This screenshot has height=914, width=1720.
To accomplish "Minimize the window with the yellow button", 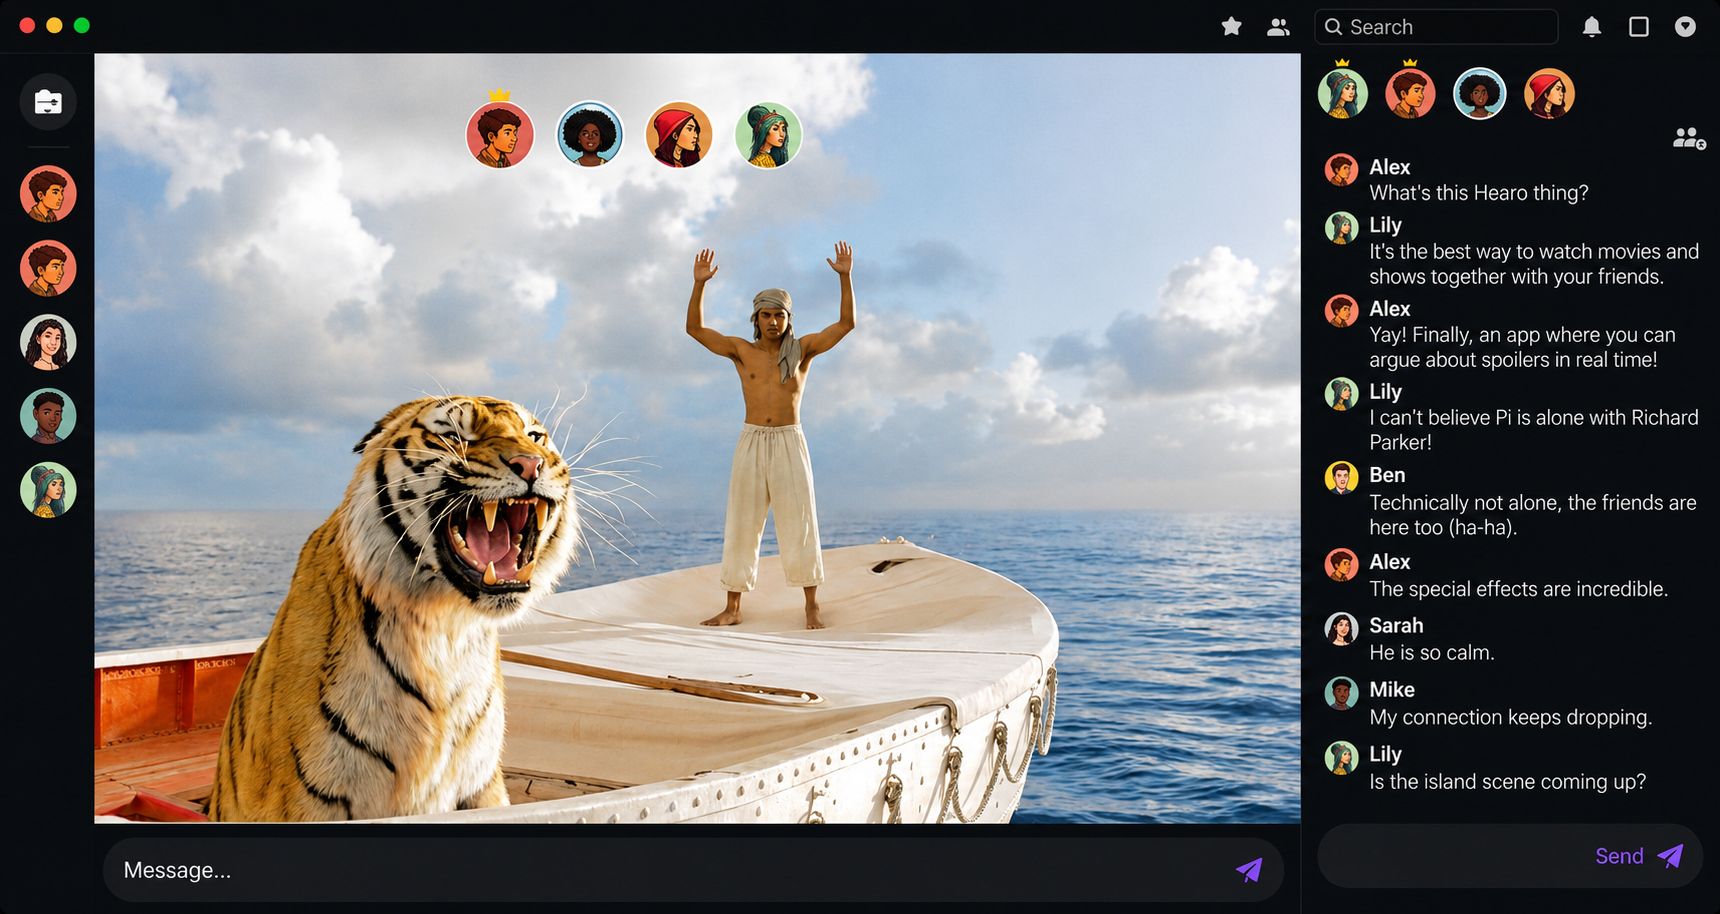I will 54,25.
